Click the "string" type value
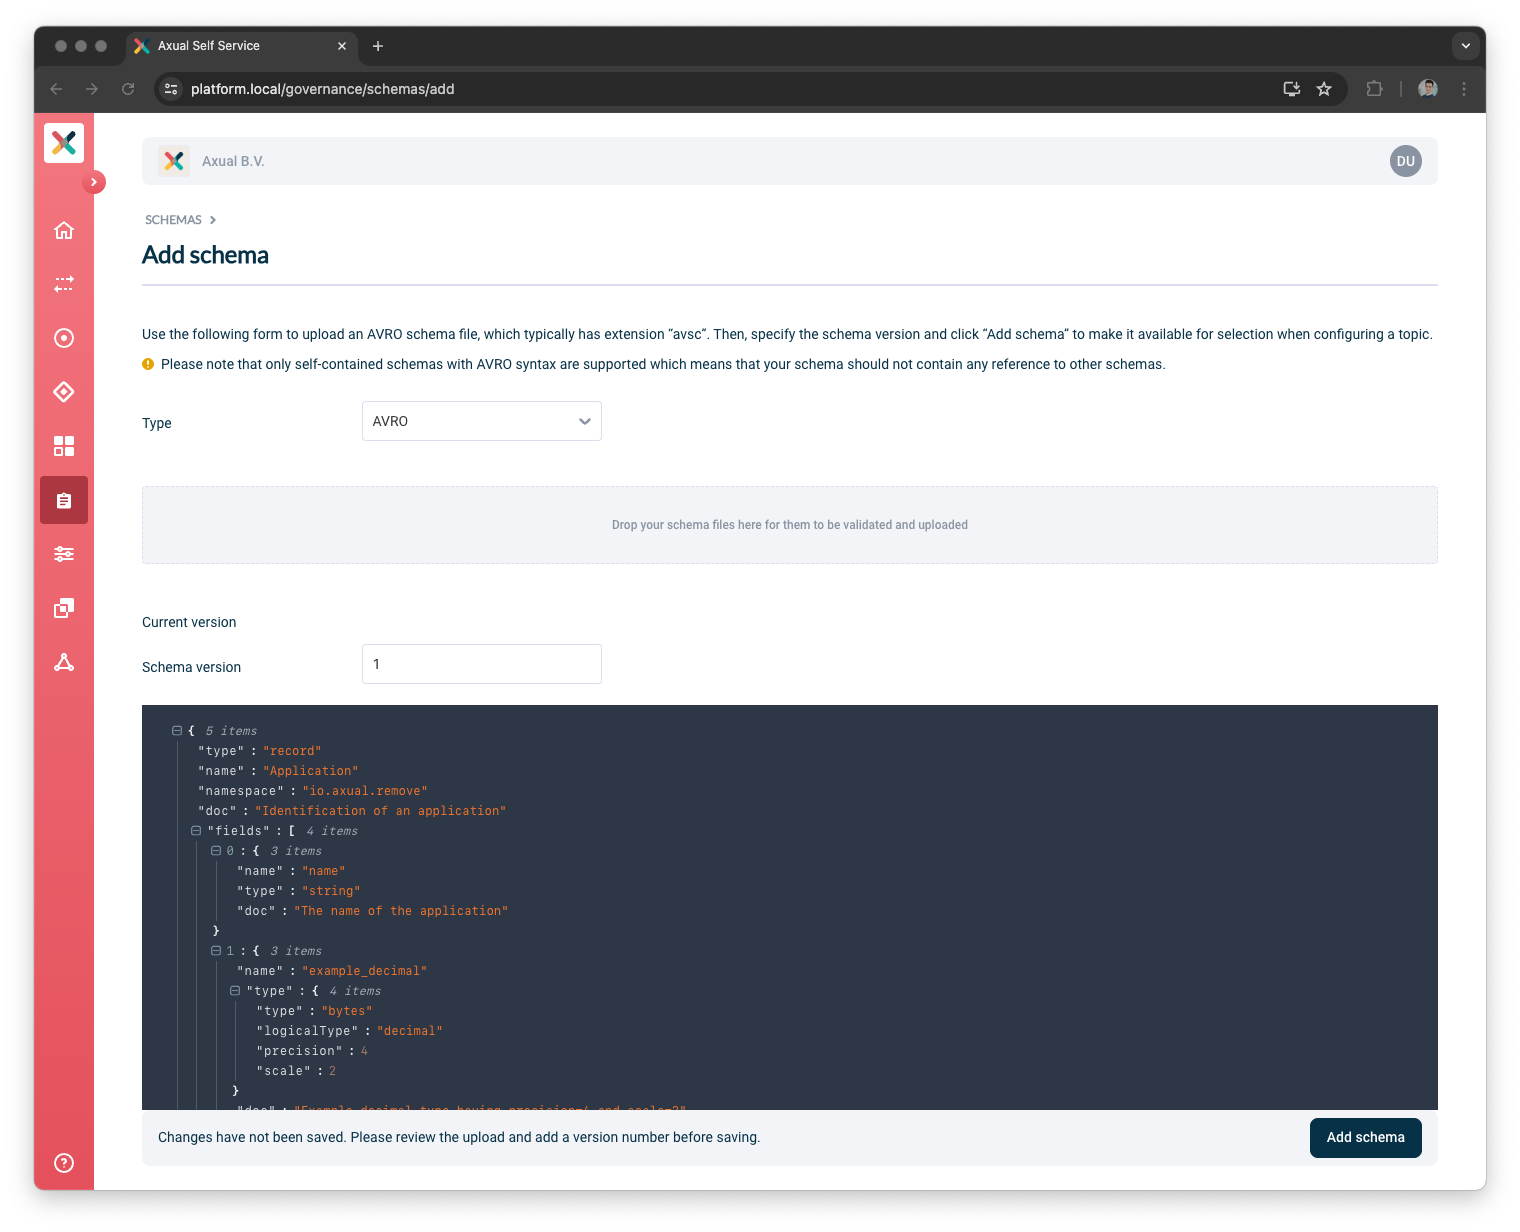Viewport: 1520px width, 1232px height. point(331,891)
